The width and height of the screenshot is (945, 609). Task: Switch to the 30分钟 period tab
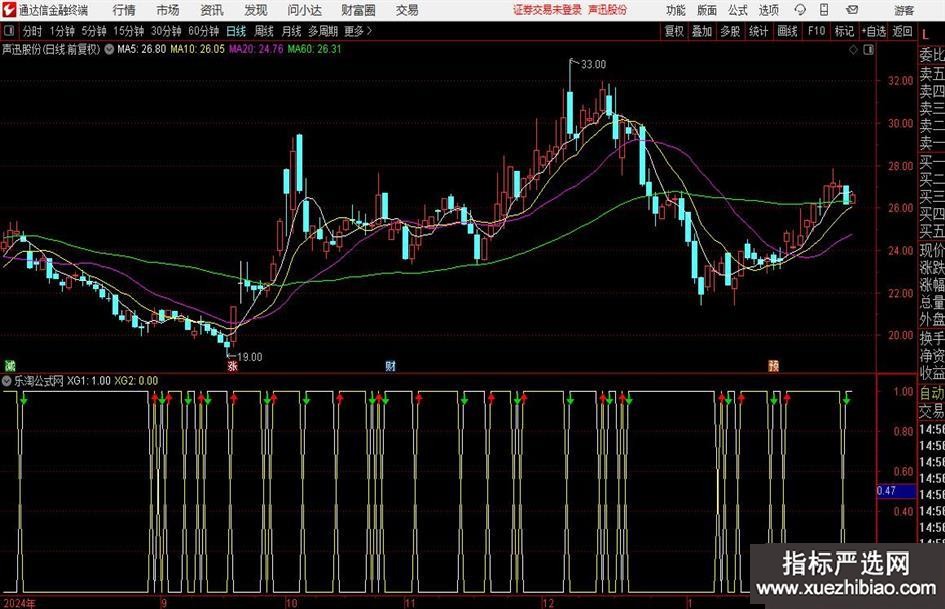pos(166,31)
